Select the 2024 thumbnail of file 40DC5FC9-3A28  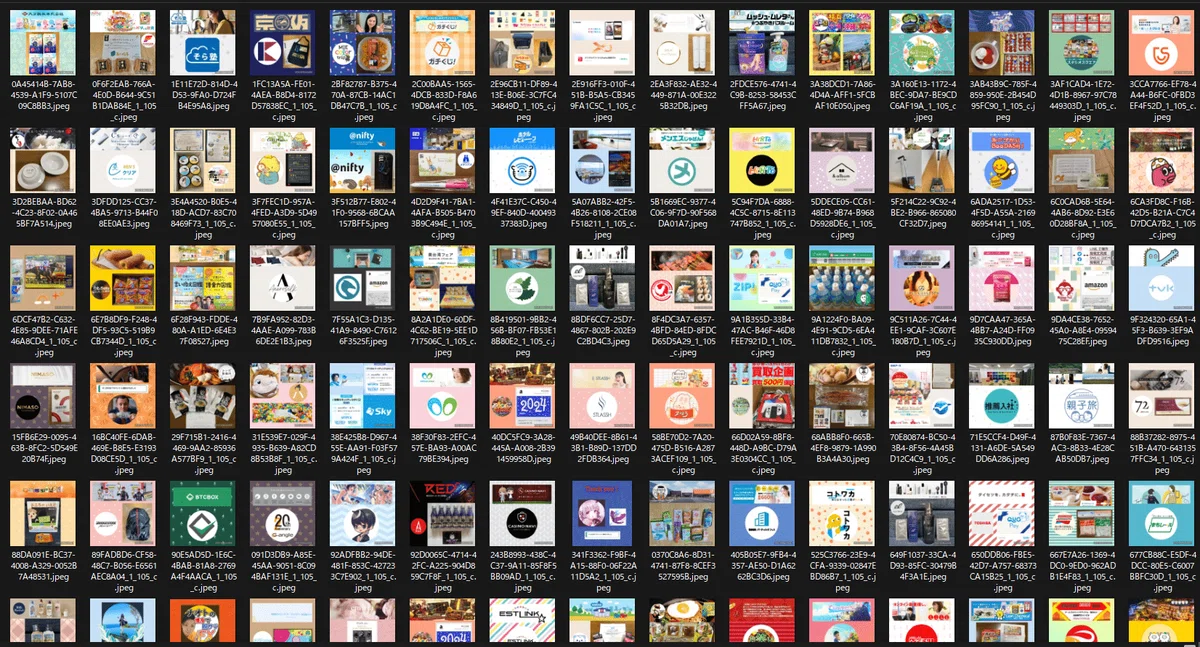(523, 396)
